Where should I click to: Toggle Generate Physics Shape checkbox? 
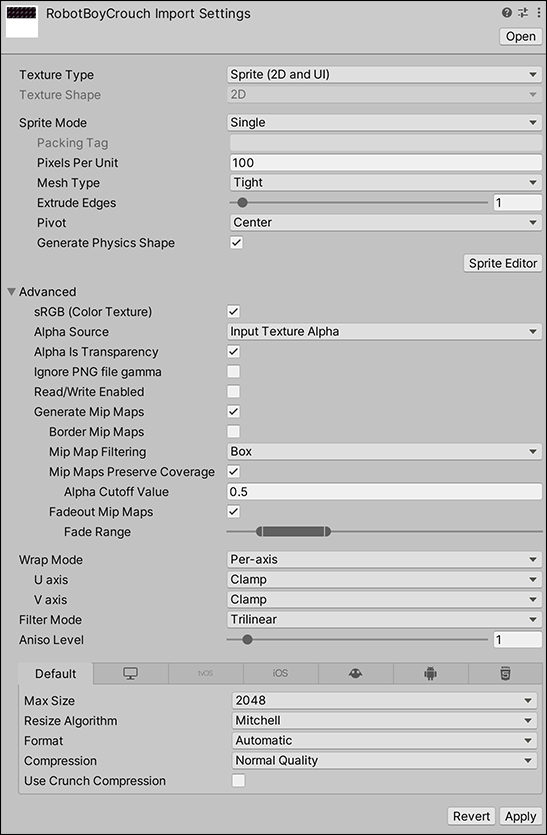[236, 243]
